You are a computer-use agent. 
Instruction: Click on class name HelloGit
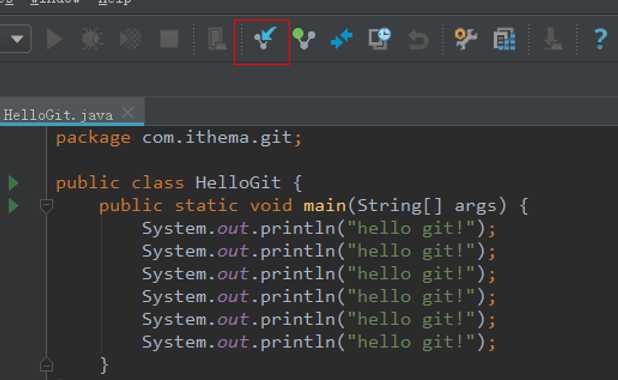point(238,183)
